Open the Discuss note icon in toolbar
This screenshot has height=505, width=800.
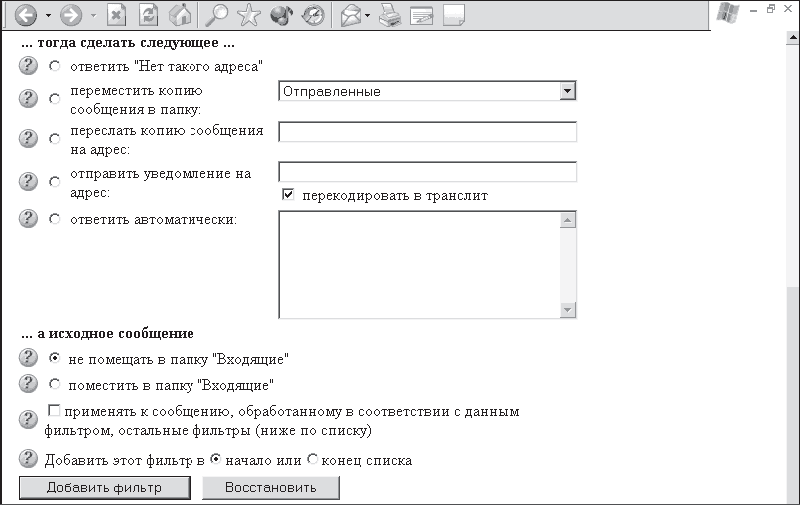click(x=454, y=15)
